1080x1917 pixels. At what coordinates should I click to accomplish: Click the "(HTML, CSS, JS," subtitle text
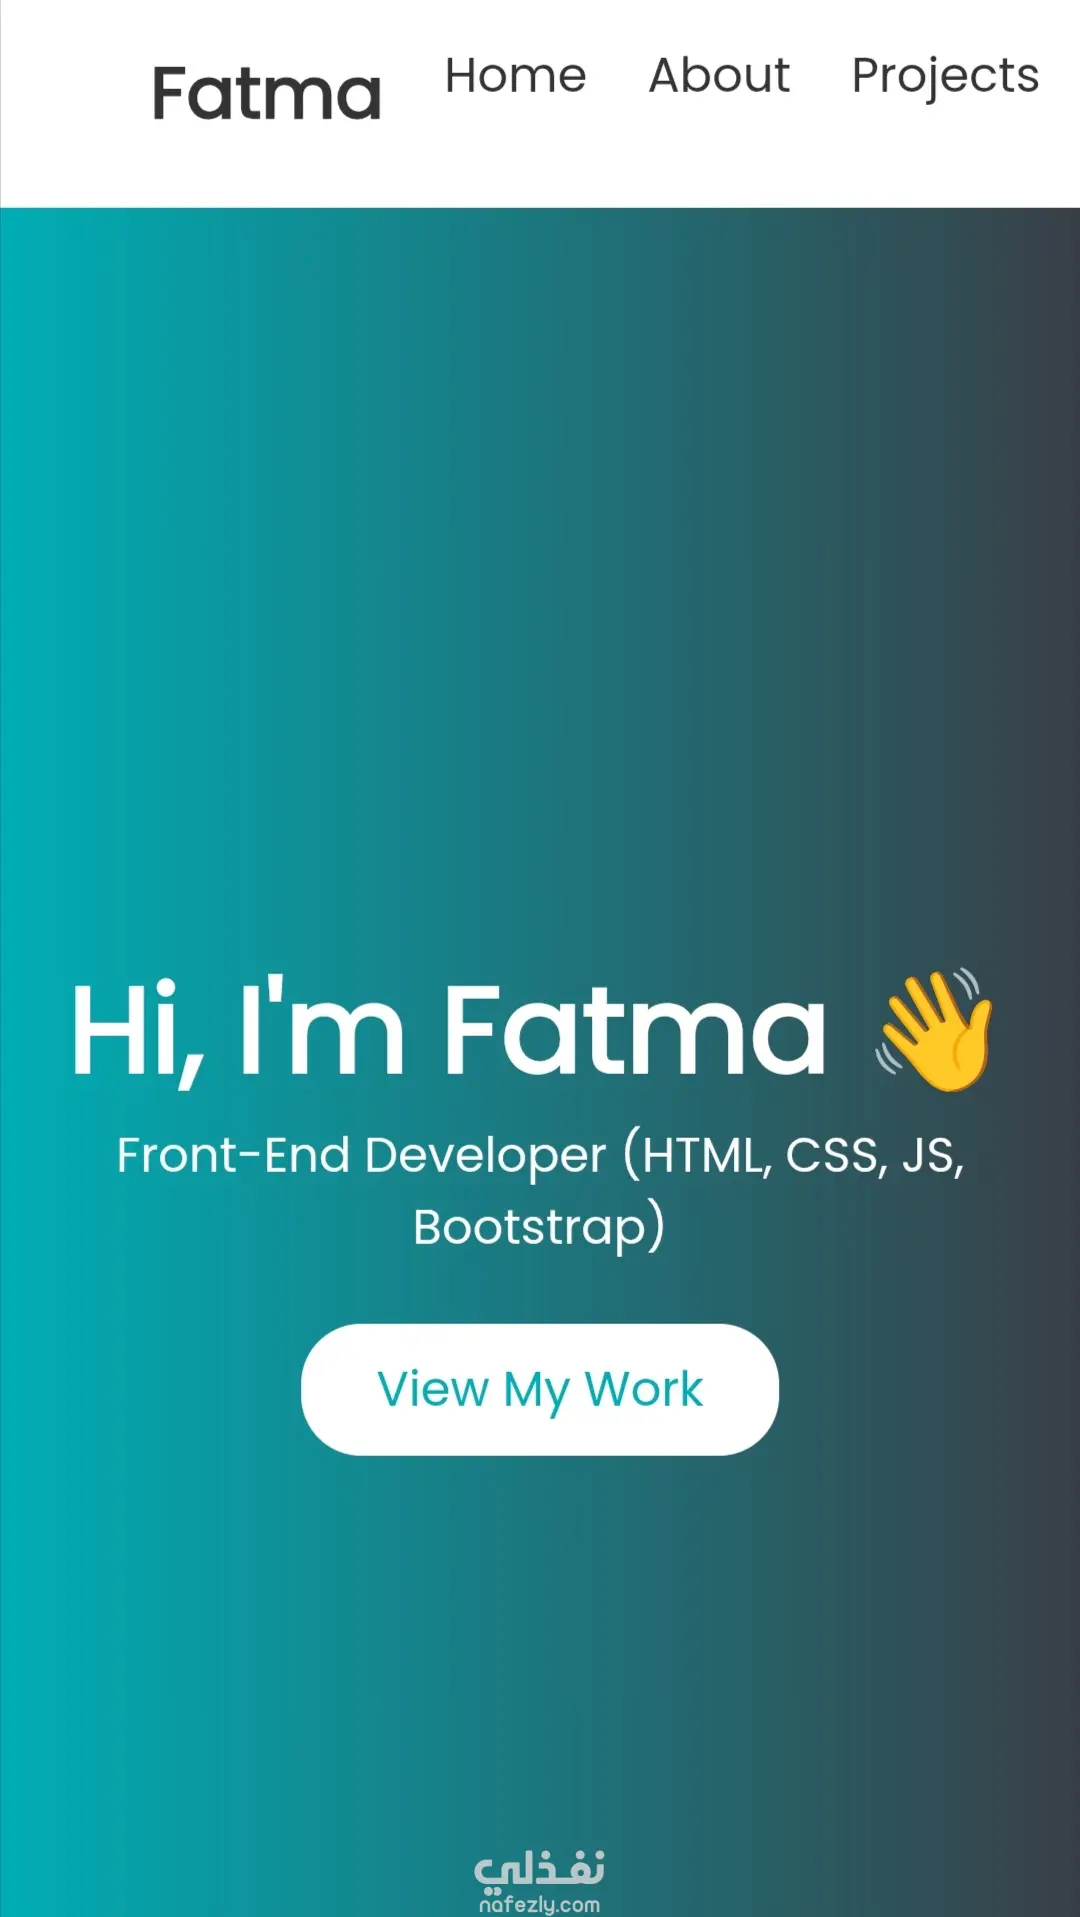pyautogui.click(x=794, y=1156)
